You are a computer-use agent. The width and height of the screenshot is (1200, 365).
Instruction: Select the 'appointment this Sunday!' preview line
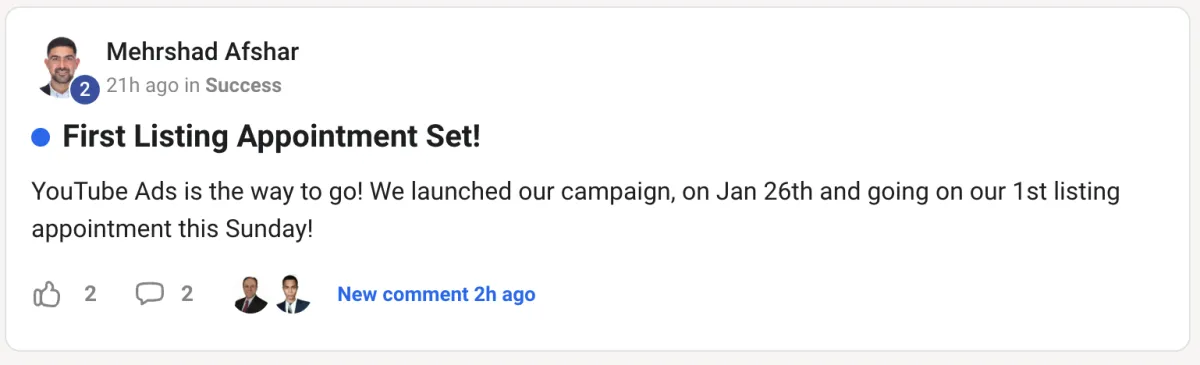pos(173,229)
